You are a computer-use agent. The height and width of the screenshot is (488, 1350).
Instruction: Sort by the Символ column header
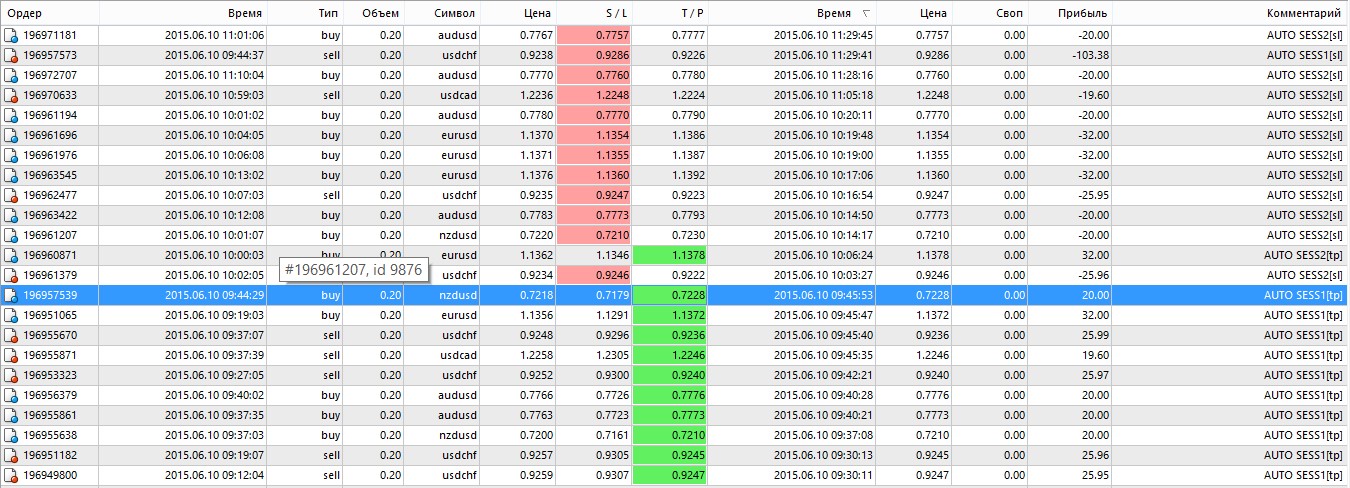pyautogui.click(x=444, y=13)
